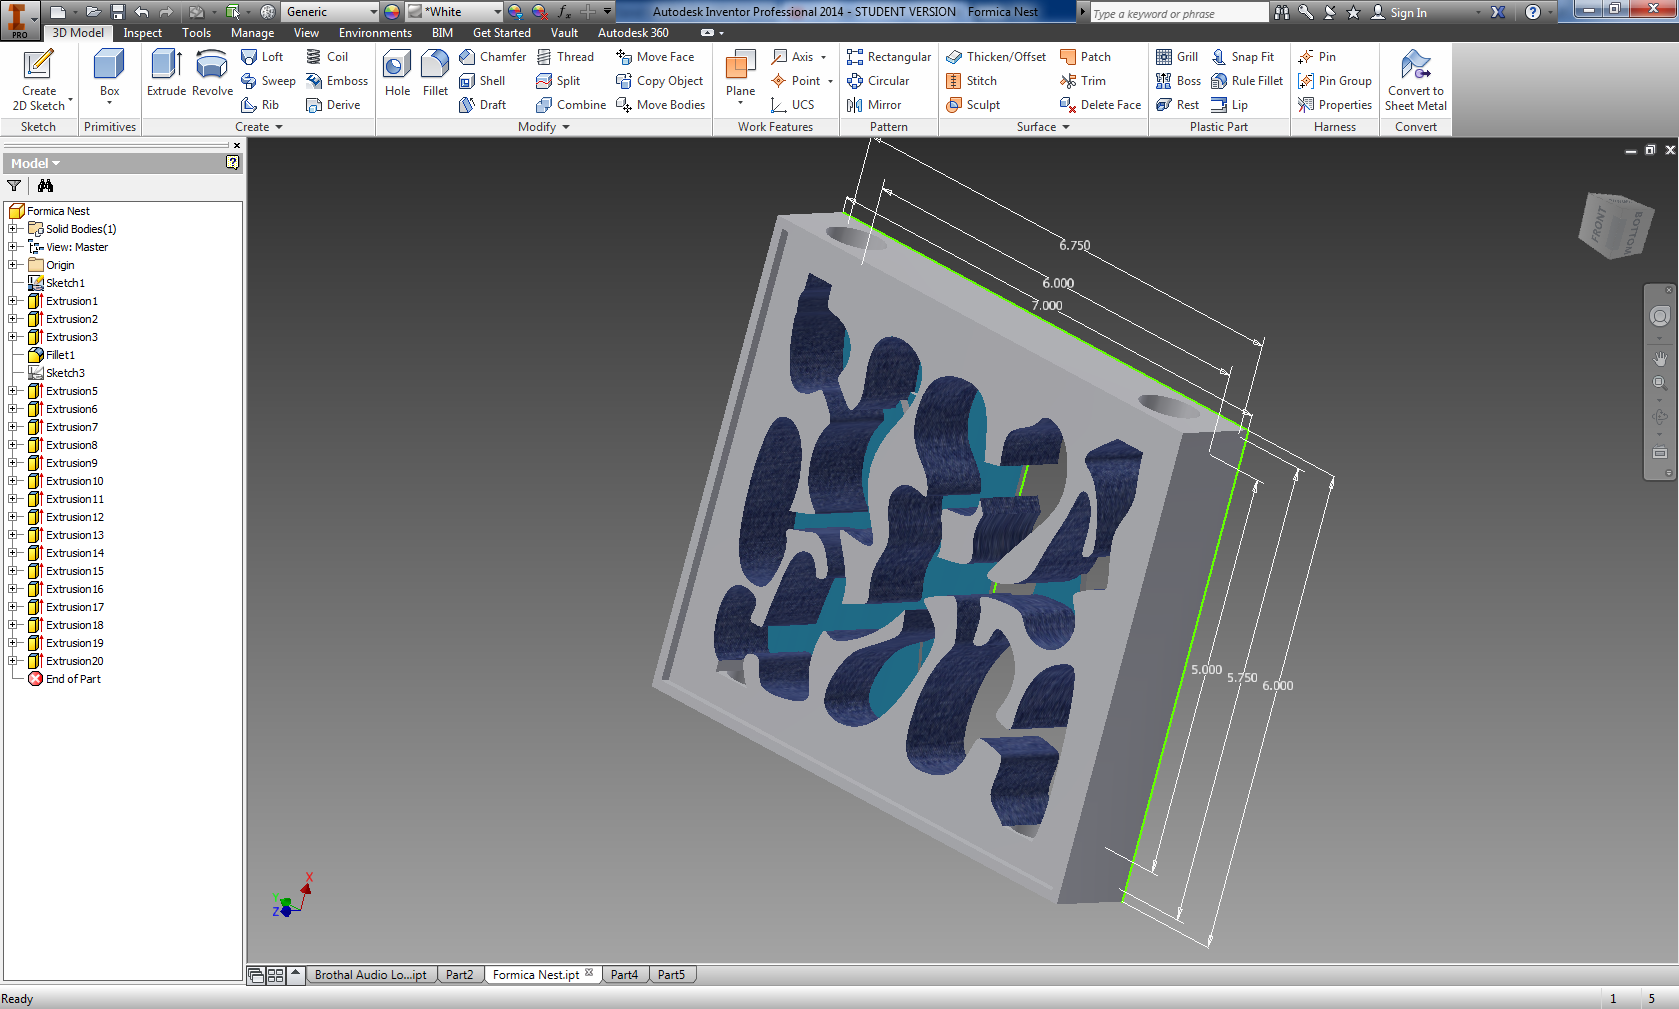Viewport: 1679px width, 1009px height.
Task: Select the Extrude tool
Action: click(166, 73)
